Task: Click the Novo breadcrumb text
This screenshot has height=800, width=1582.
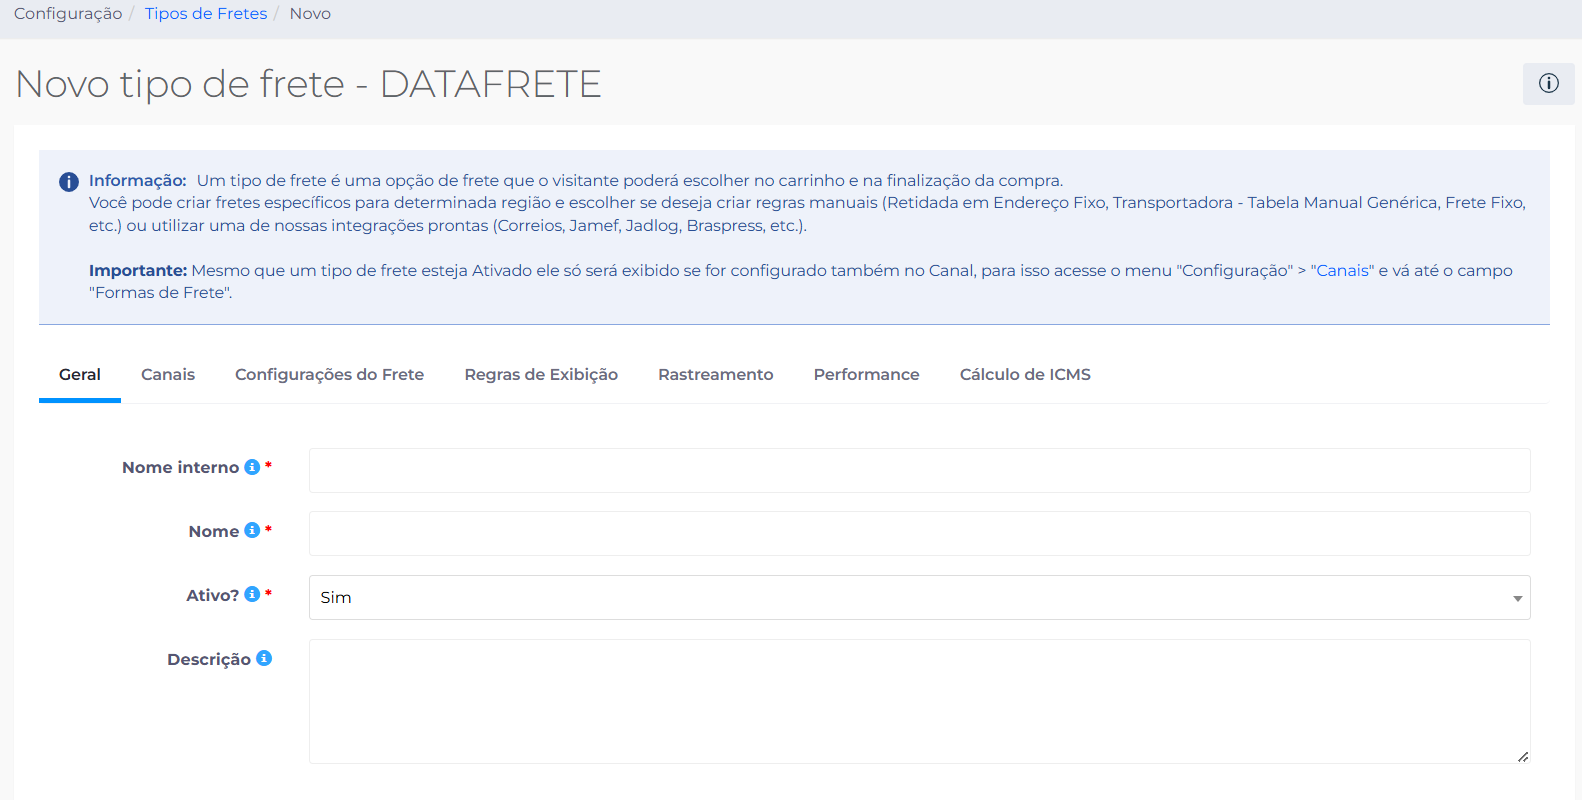Action: (310, 14)
